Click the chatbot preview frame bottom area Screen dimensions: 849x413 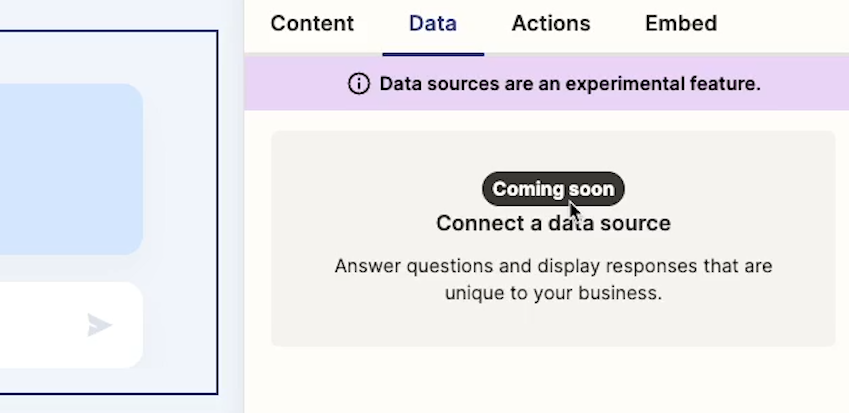108,382
